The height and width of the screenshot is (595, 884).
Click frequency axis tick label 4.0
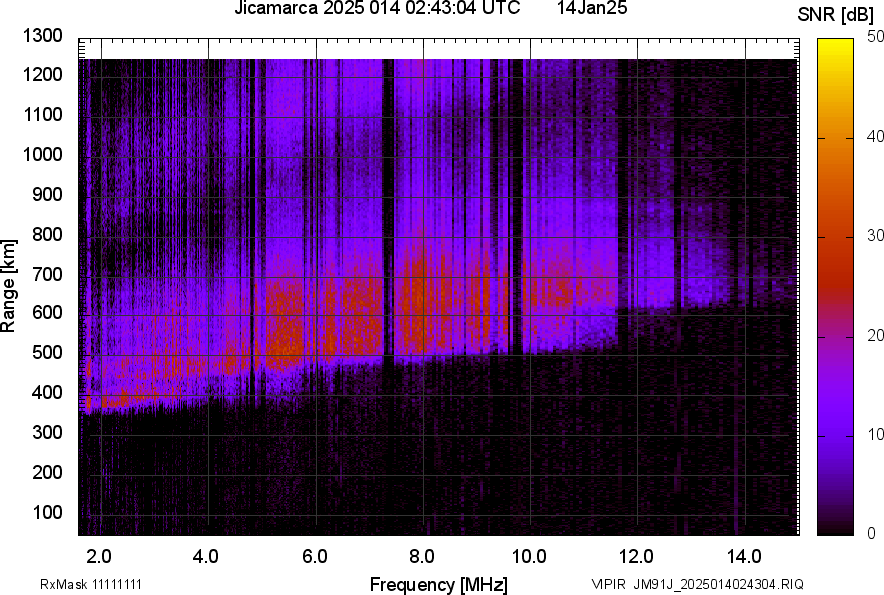click(x=205, y=557)
